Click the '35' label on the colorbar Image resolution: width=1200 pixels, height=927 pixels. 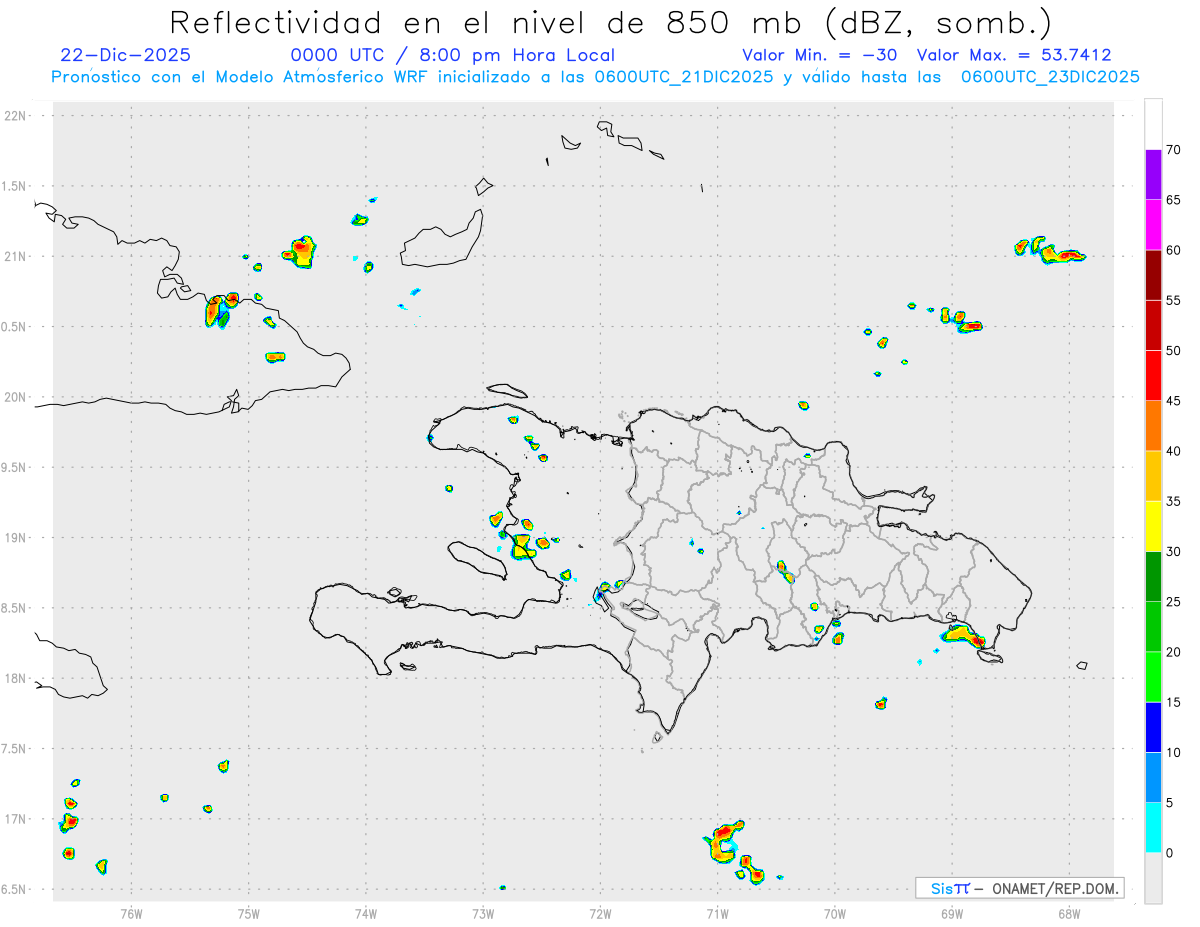pyautogui.click(x=1174, y=501)
